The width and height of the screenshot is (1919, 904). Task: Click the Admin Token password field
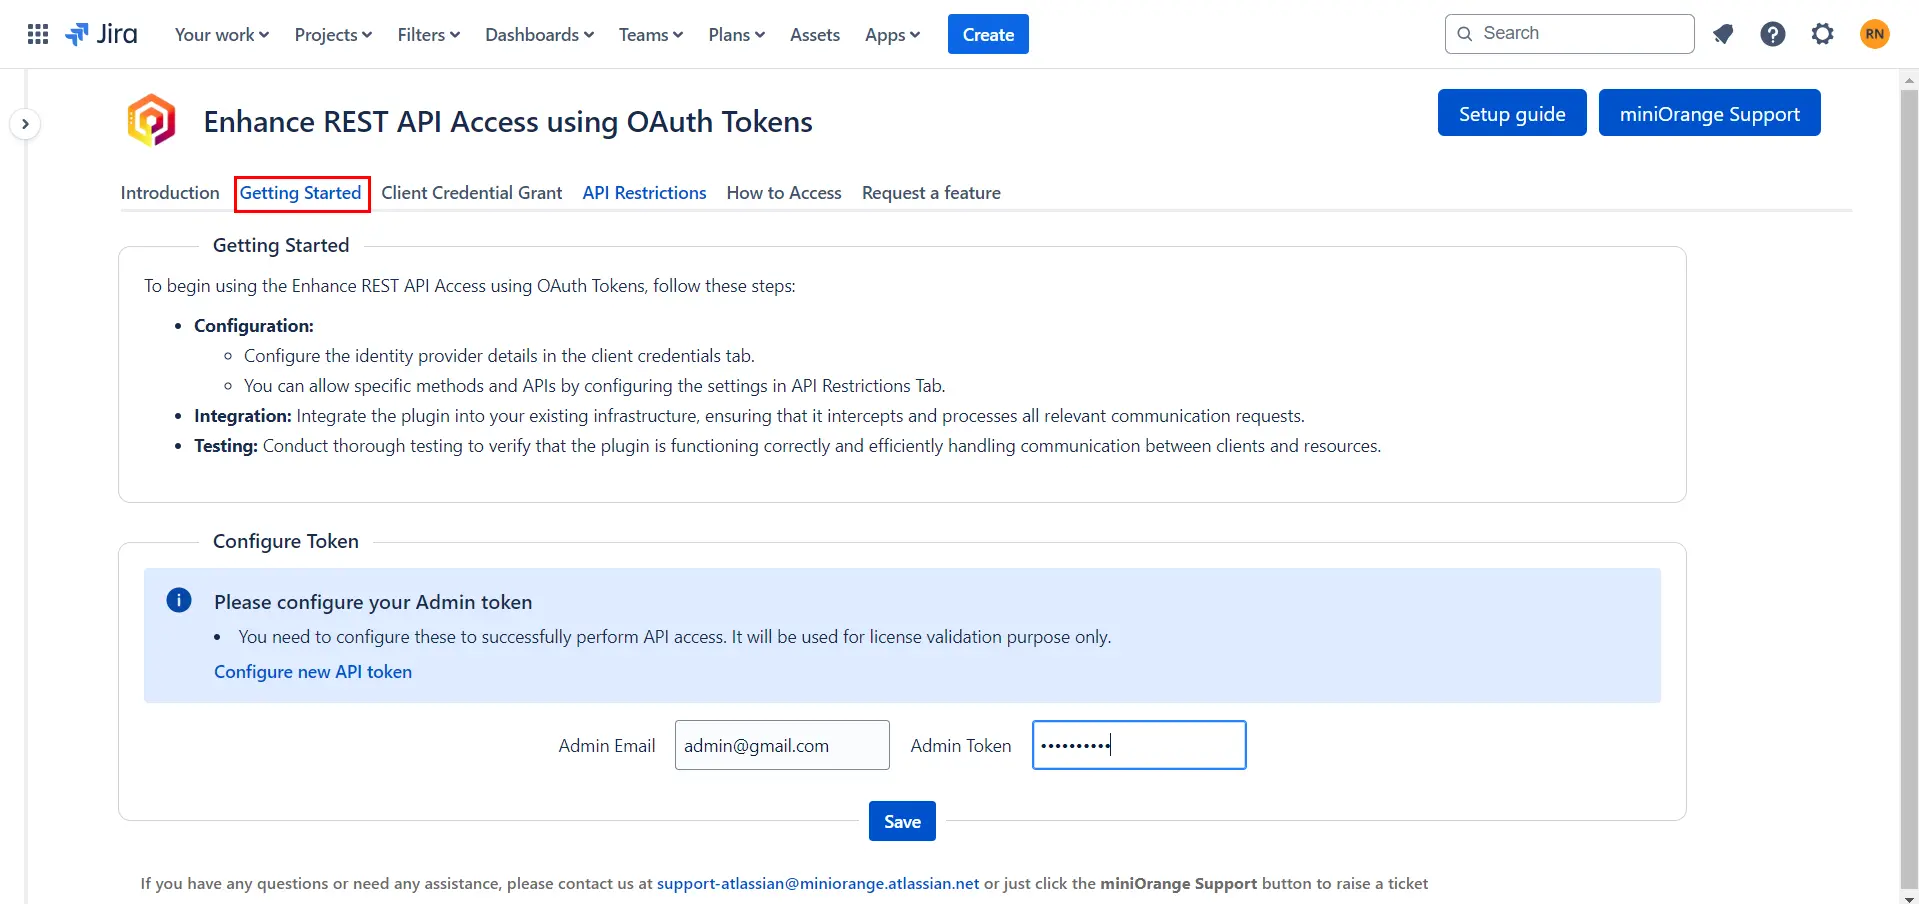[1139, 745]
